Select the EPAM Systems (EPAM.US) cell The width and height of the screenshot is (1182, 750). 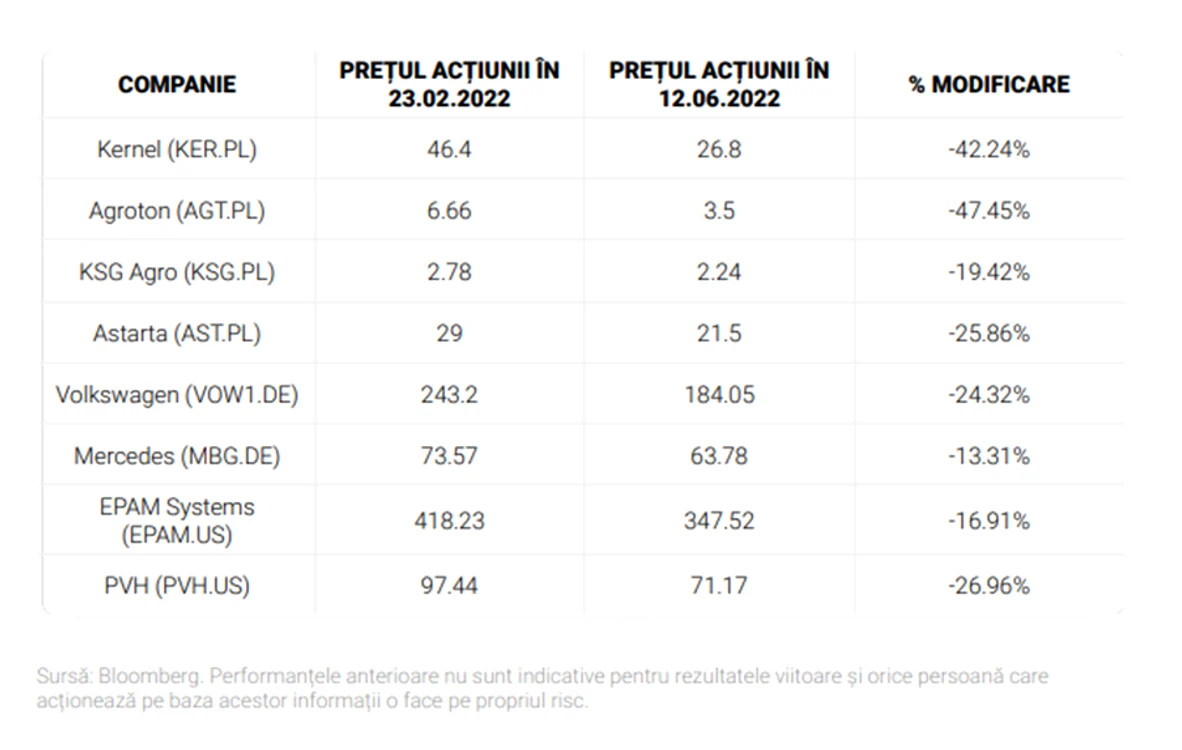pyautogui.click(x=177, y=521)
